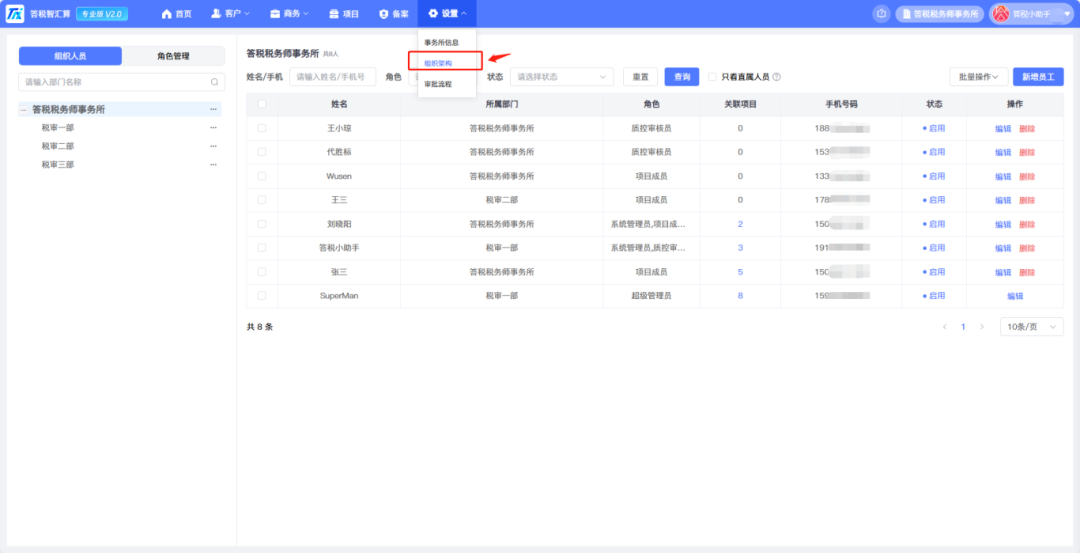Open the 批量操作 dropdown
The width and height of the screenshot is (1080, 553).
(x=979, y=76)
